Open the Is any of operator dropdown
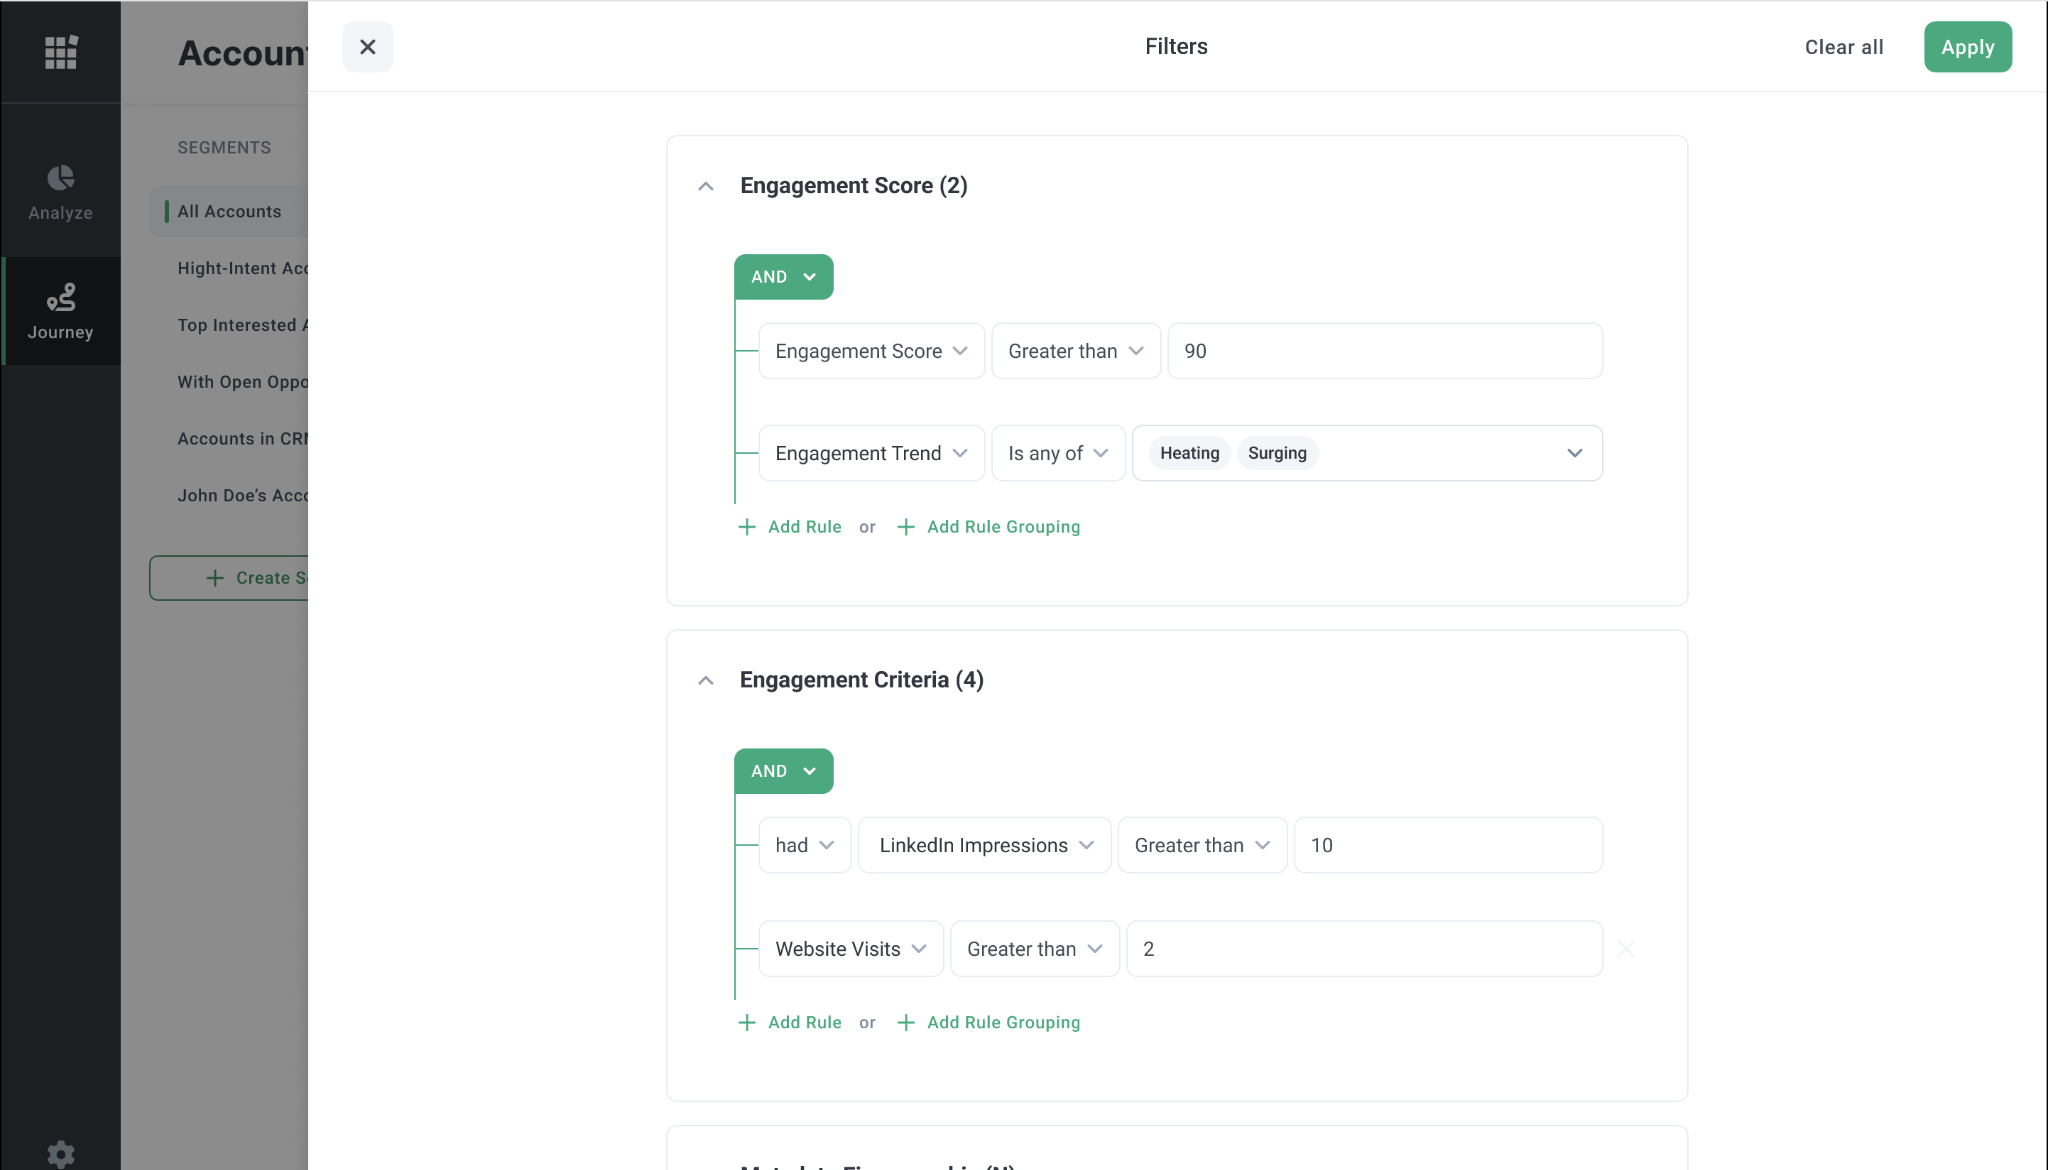This screenshot has height=1170, width=2048. coord(1058,453)
